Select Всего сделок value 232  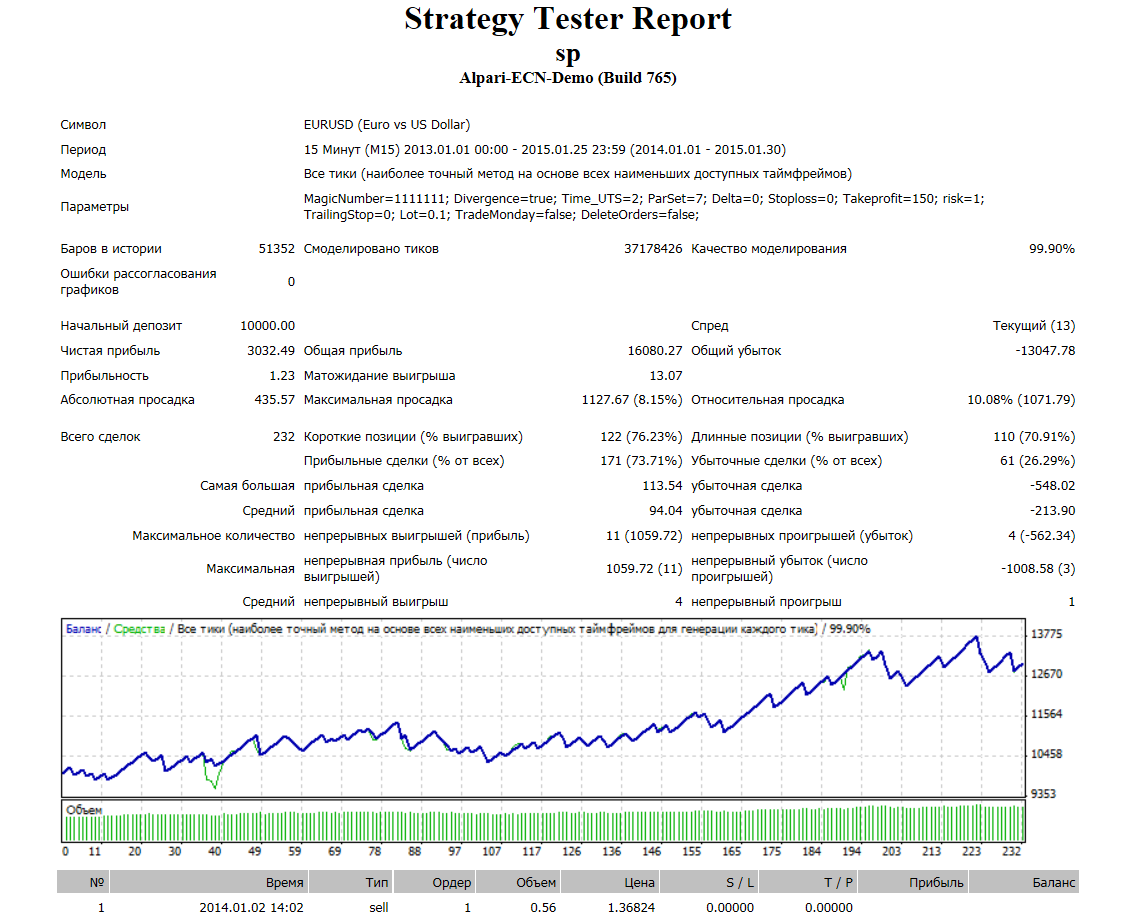tap(284, 437)
